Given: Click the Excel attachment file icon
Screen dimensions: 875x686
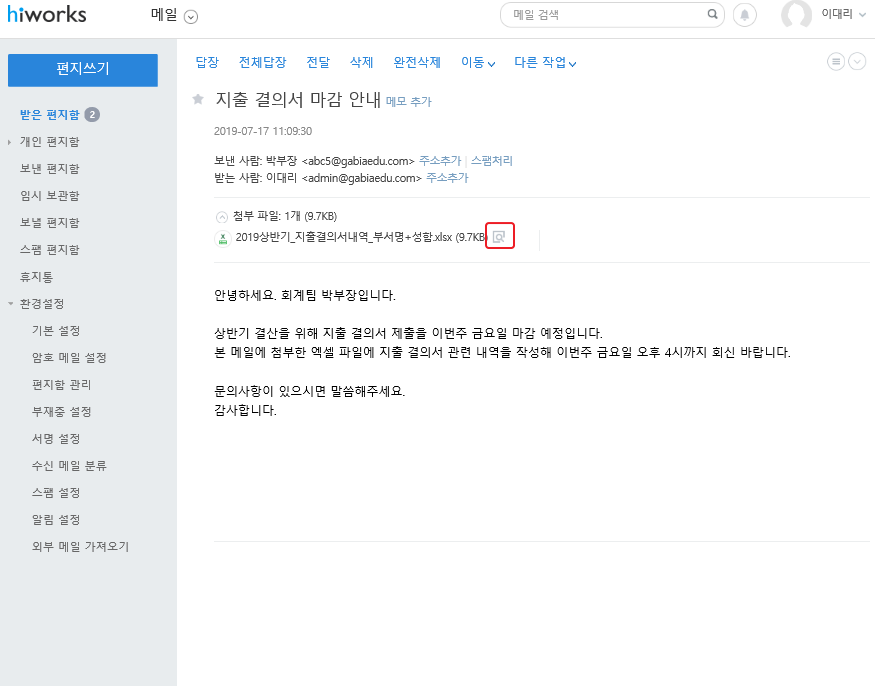Looking at the screenshot, I should (223, 238).
